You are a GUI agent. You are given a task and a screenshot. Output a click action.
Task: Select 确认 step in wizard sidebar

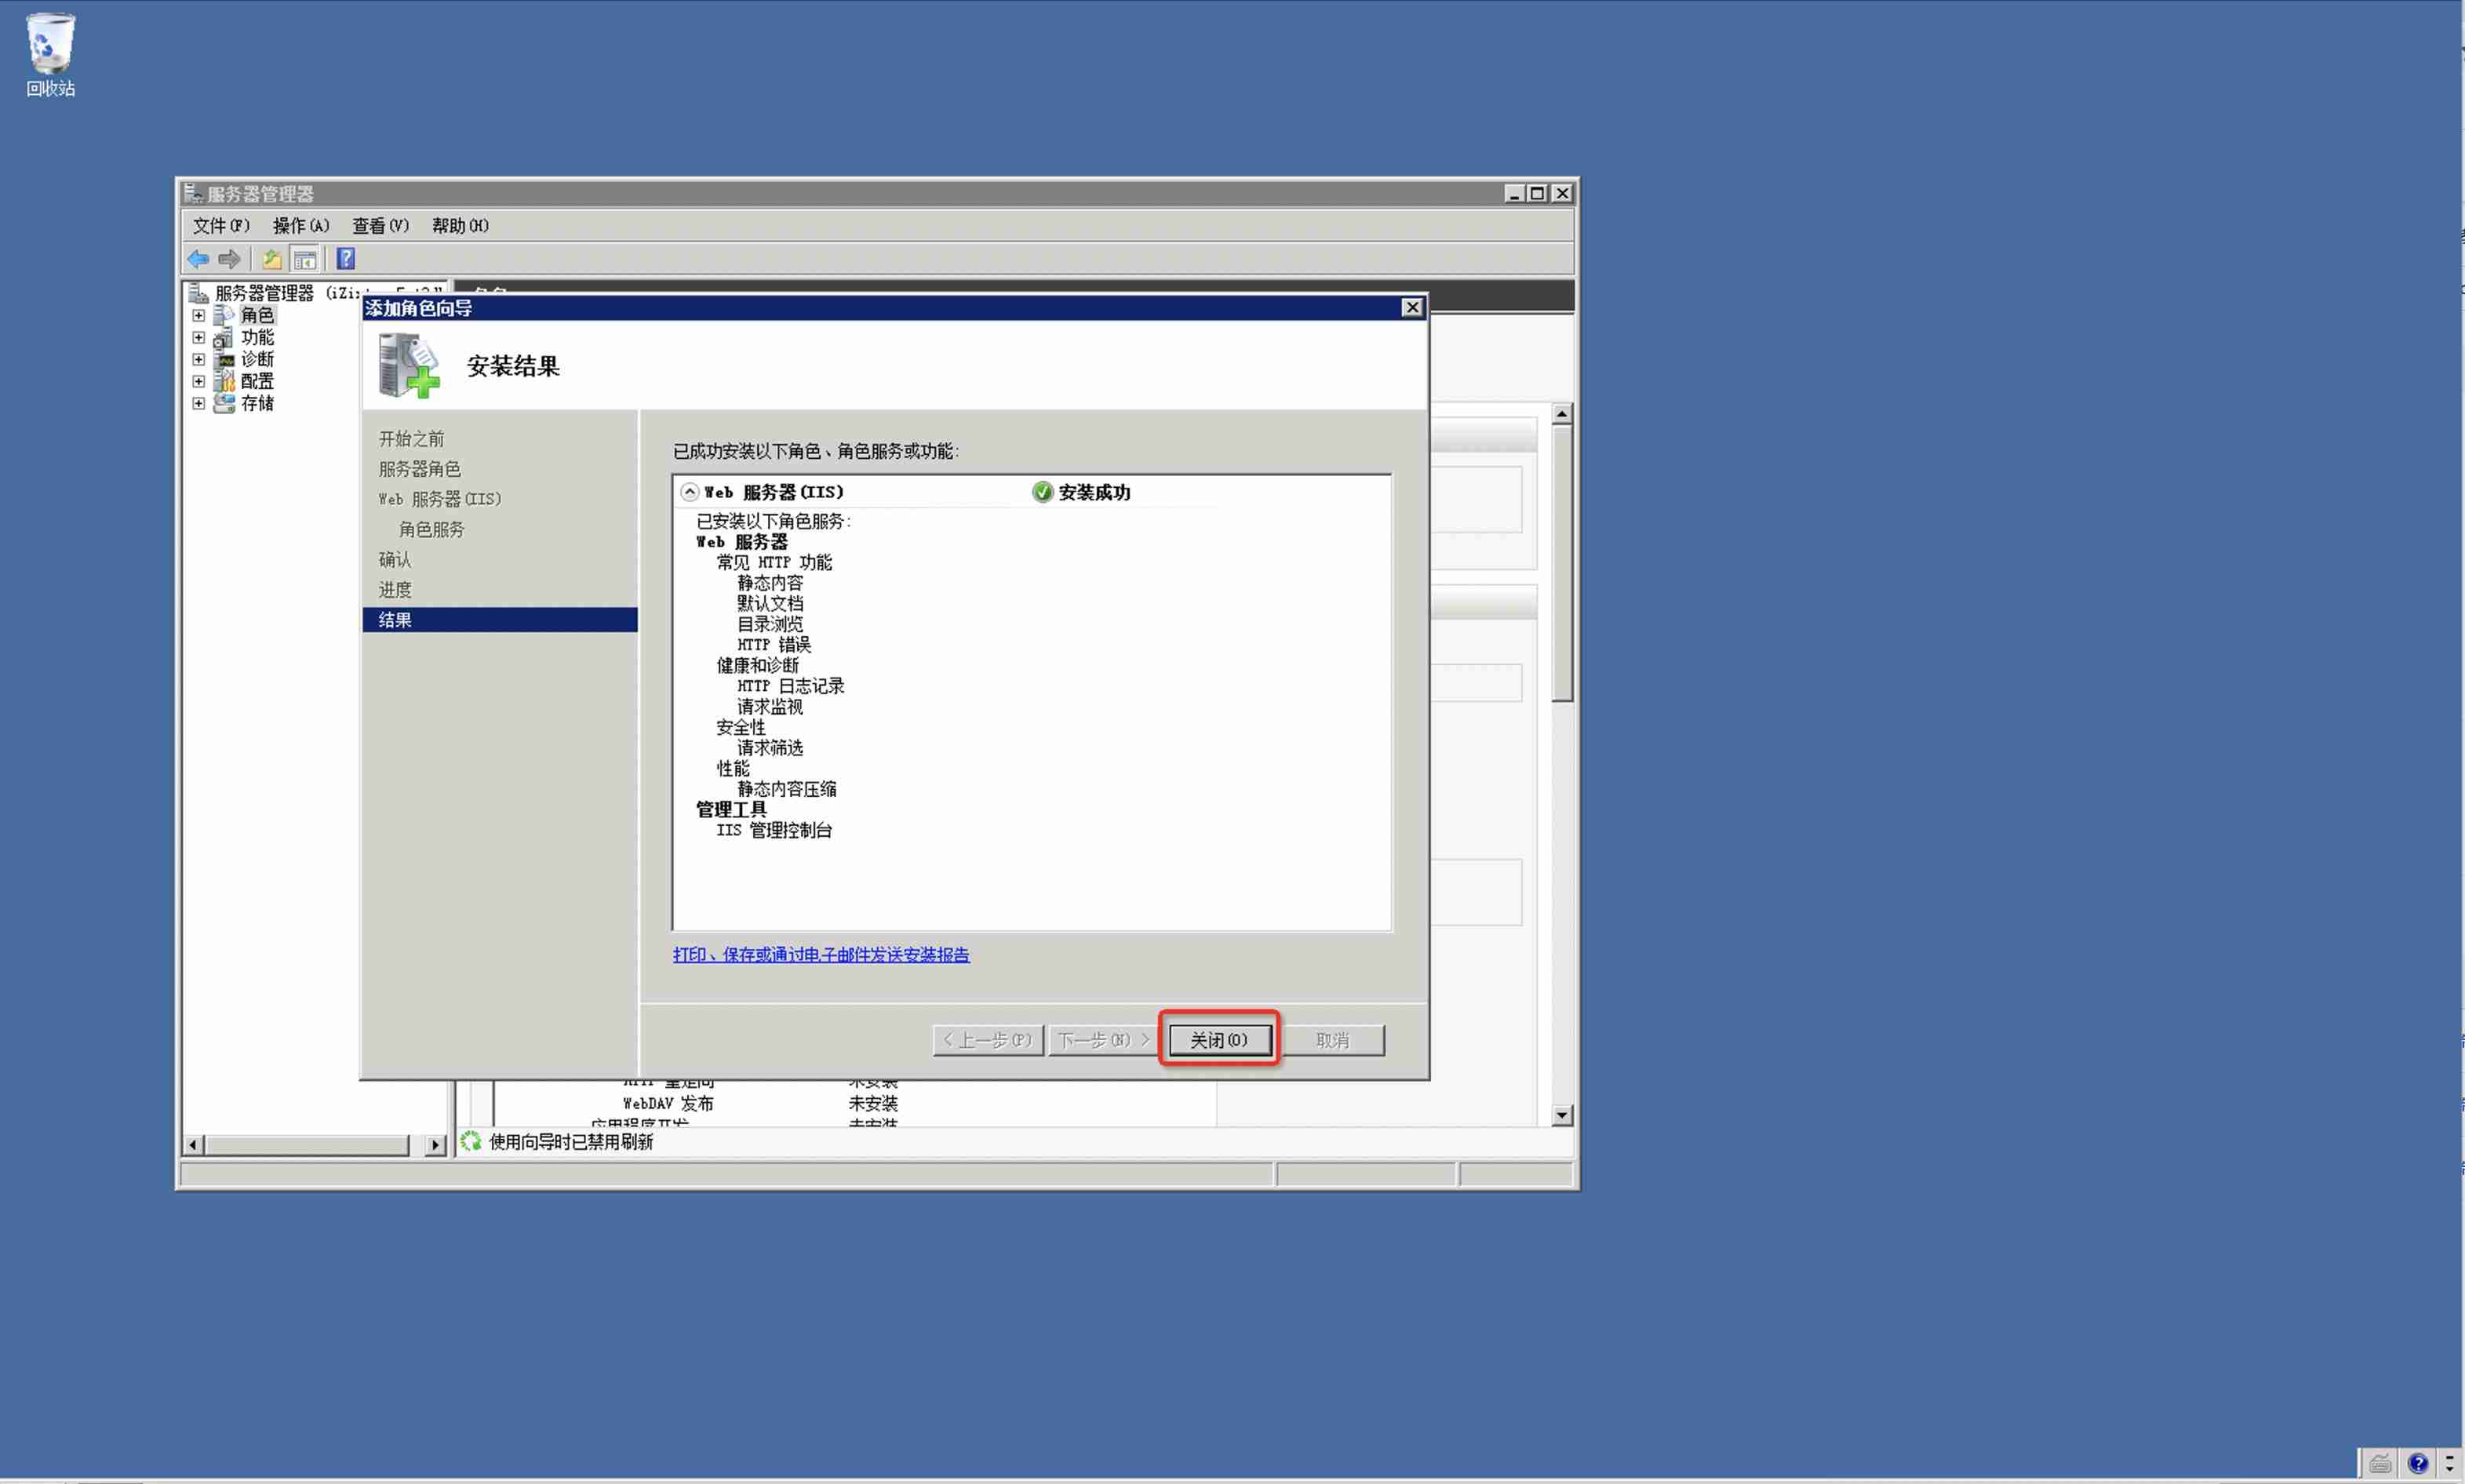click(x=393, y=559)
